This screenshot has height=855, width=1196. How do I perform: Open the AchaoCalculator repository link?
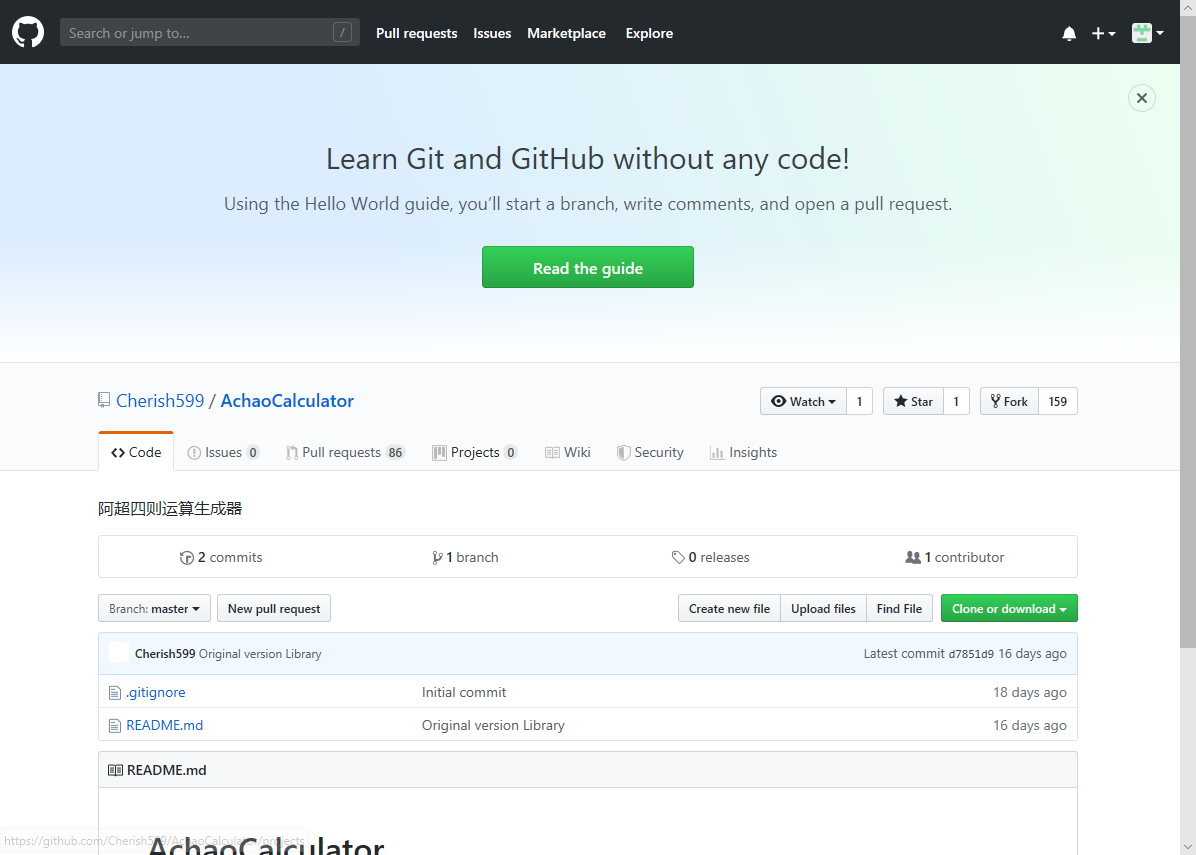[287, 400]
